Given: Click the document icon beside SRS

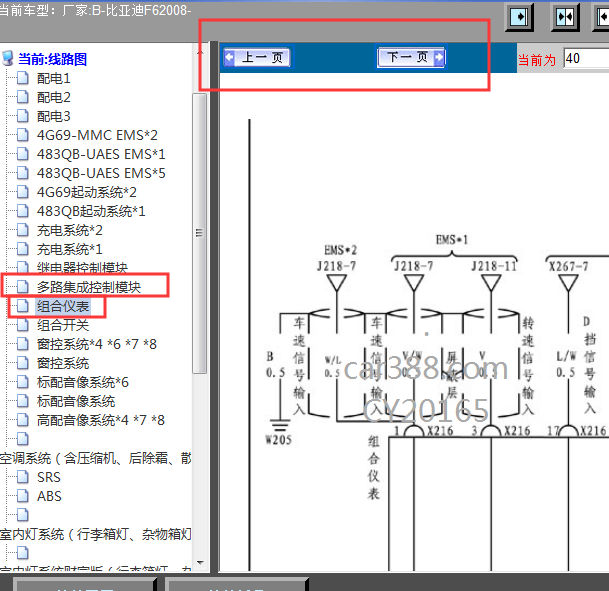Looking at the screenshot, I should coord(23,477).
